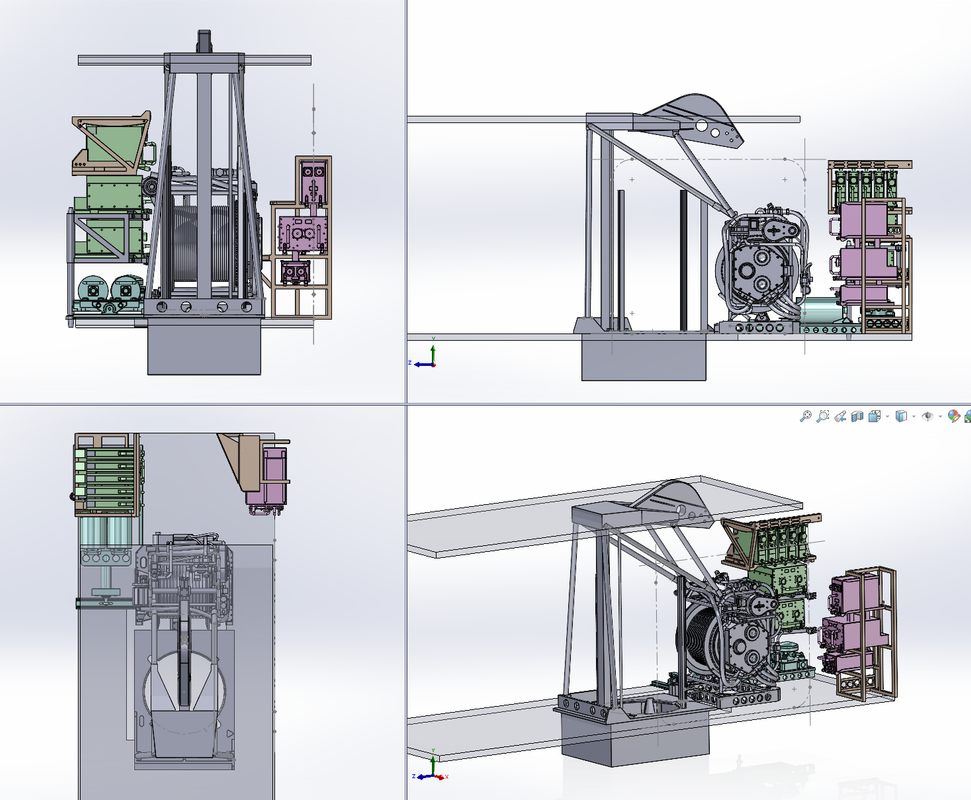Return to the Previous View
The width and height of the screenshot is (971, 800).
click(x=840, y=416)
